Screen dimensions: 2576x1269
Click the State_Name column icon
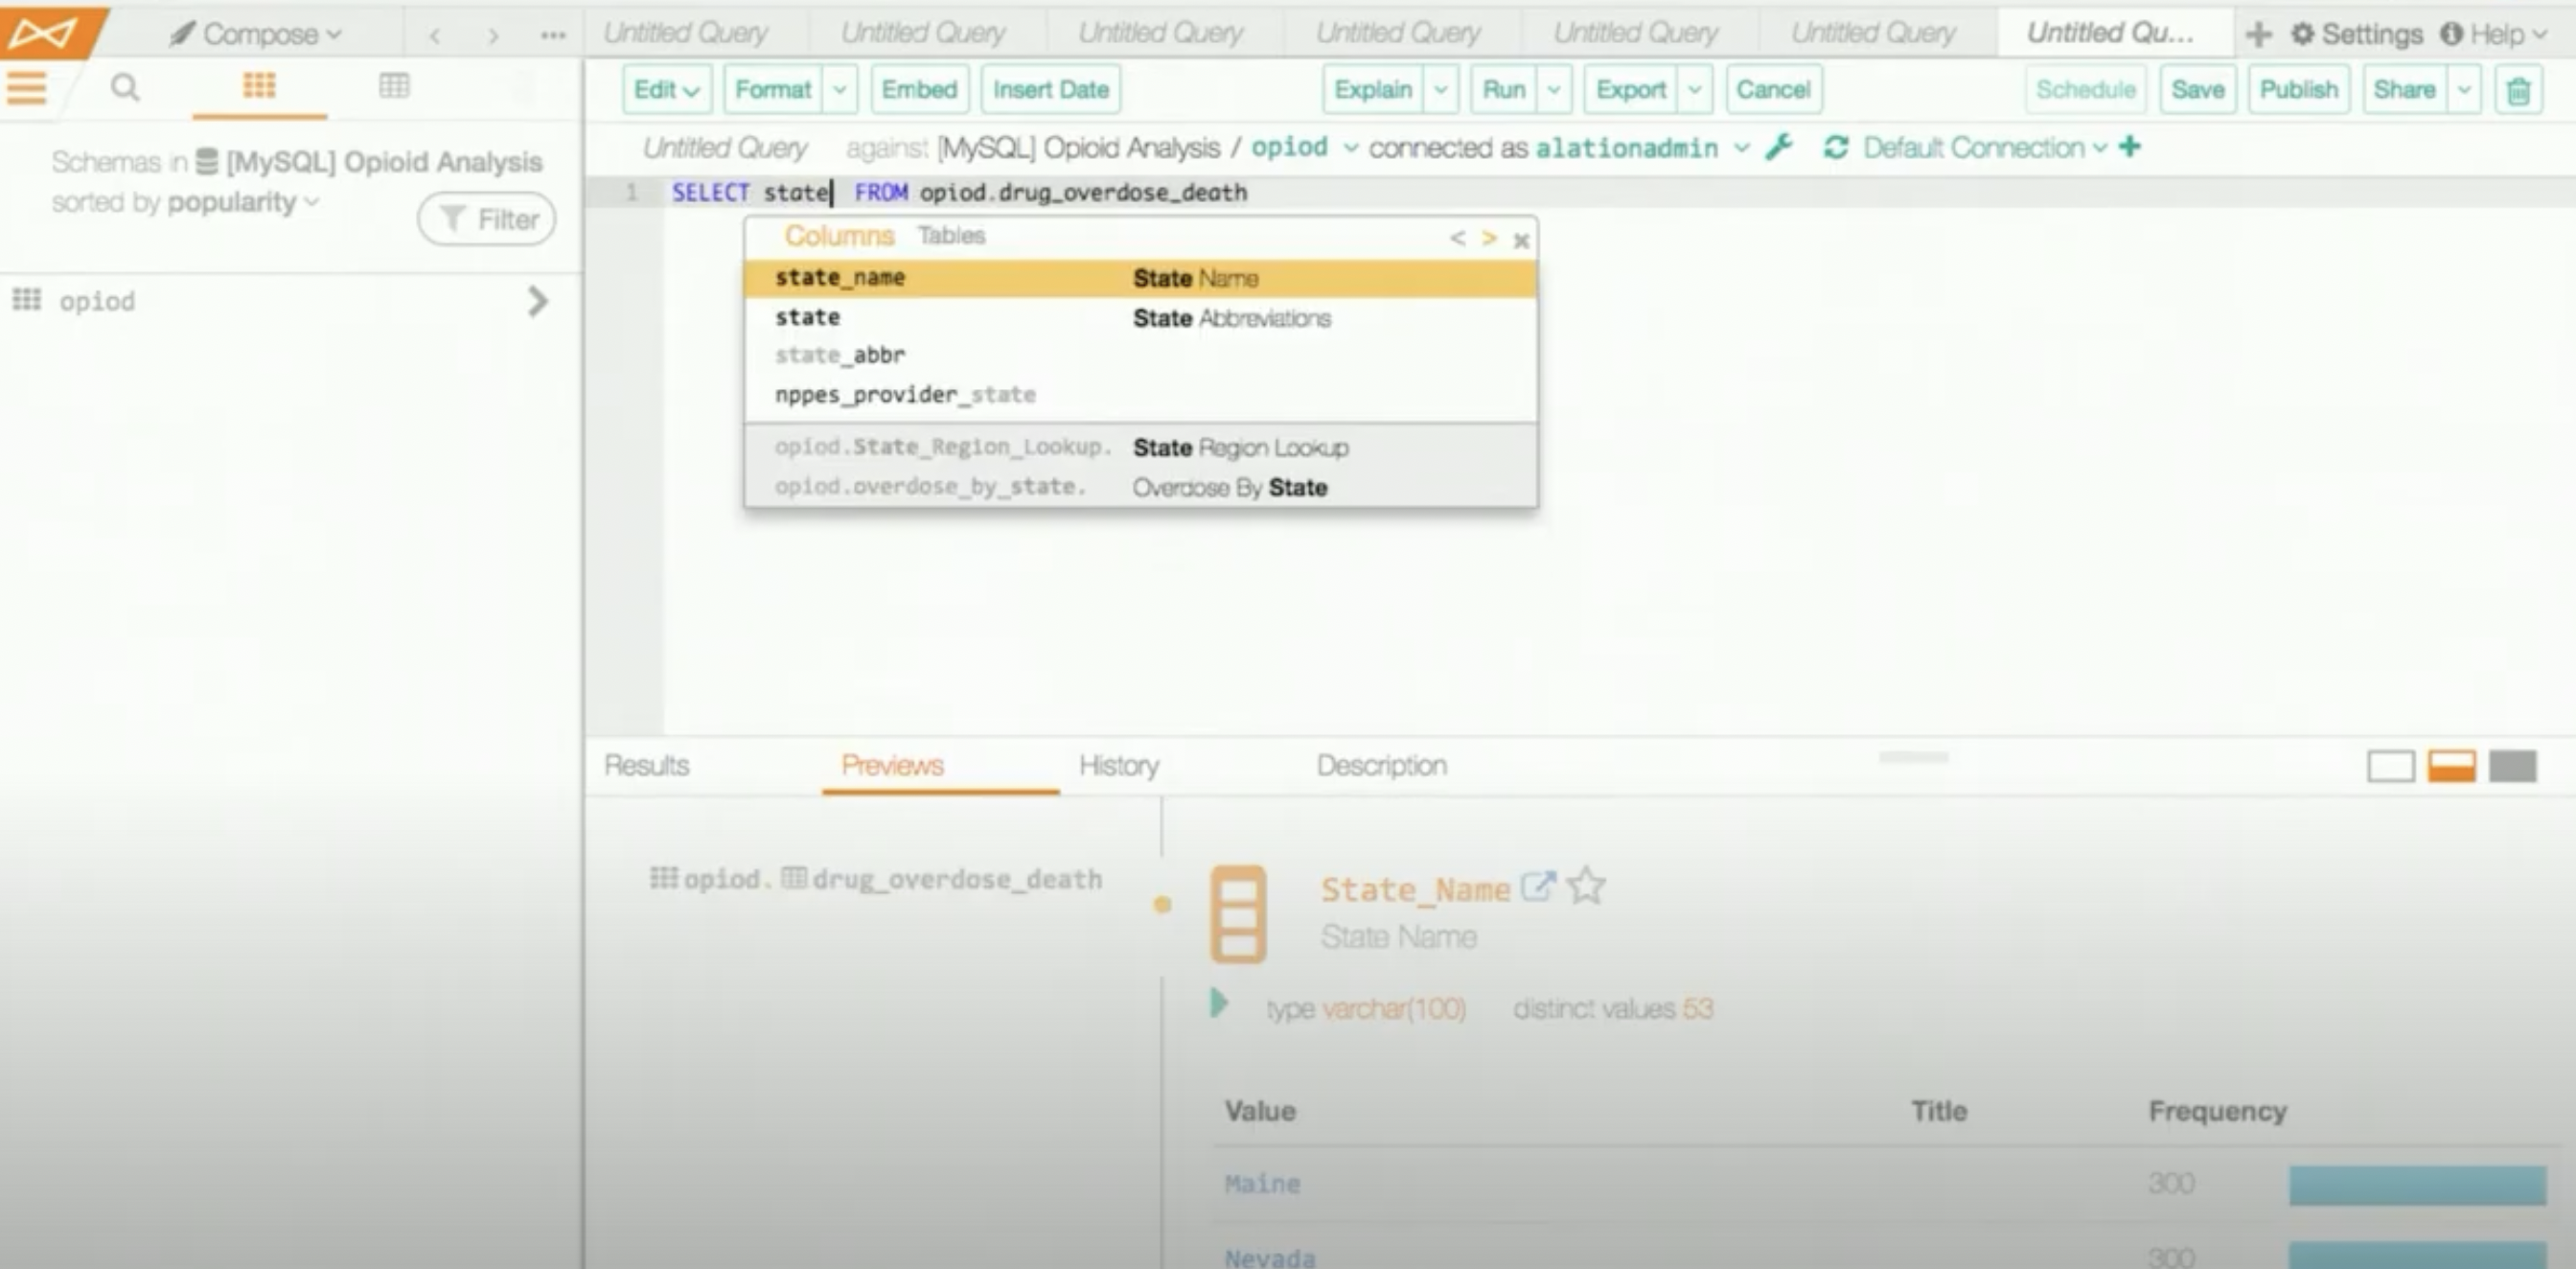(1238, 914)
